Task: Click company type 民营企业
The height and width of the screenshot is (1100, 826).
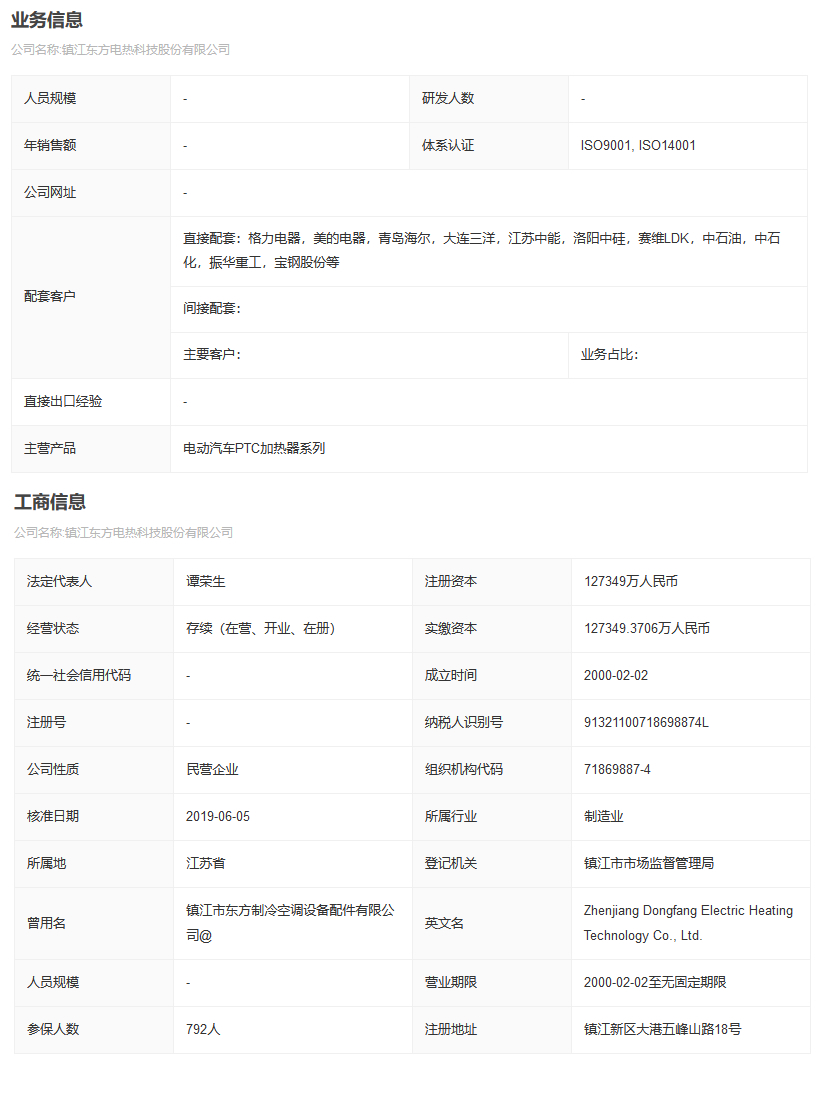Action: click(x=212, y=770)
